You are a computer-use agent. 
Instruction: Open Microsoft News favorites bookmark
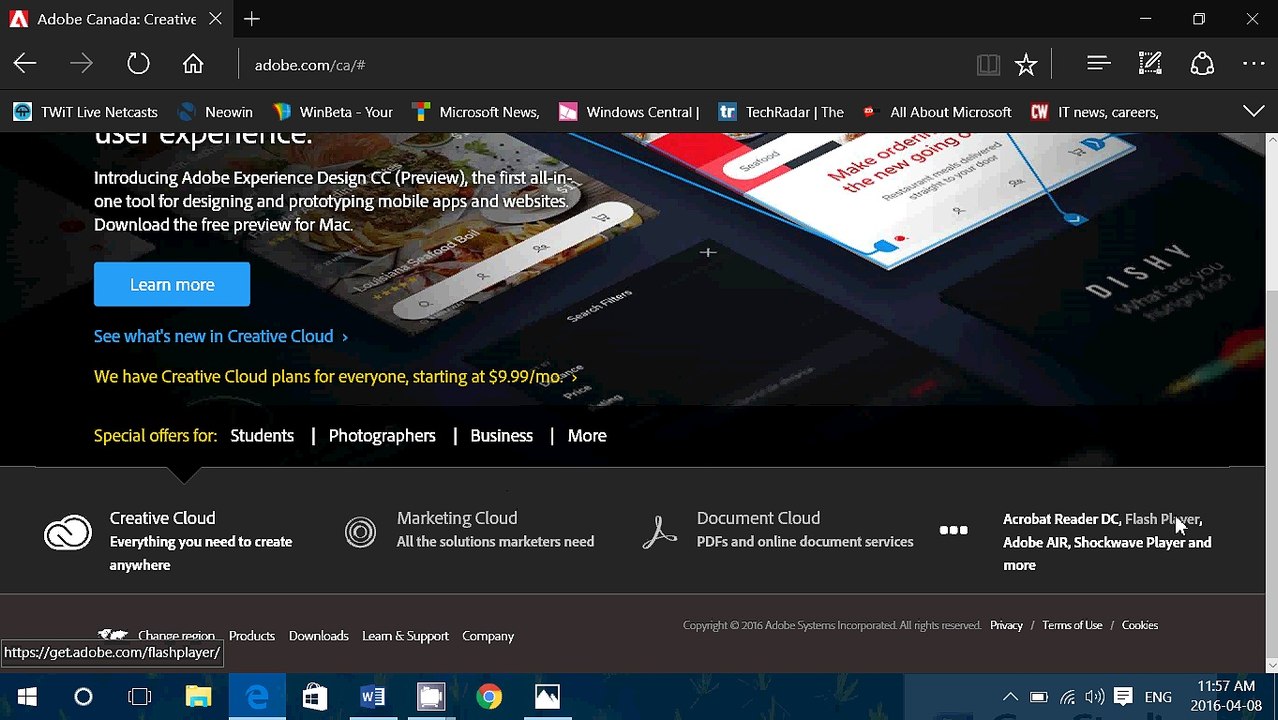(477, 112)
